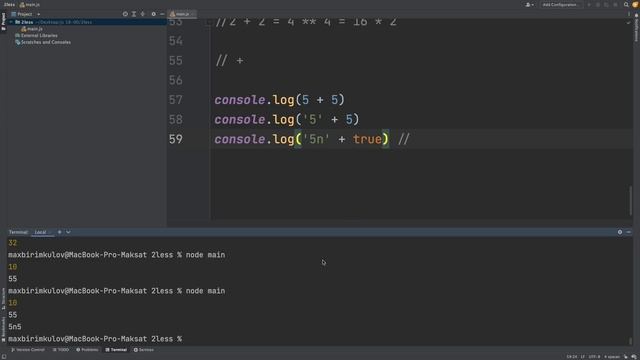Click the Terminal tool window button
The height and width of the screenshot is (360, 640).
116,350
